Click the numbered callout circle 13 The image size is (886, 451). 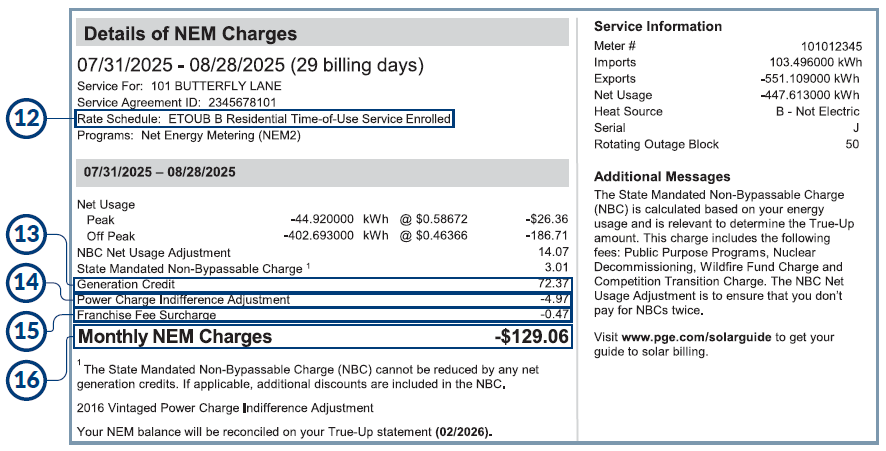tap(33, 237)
